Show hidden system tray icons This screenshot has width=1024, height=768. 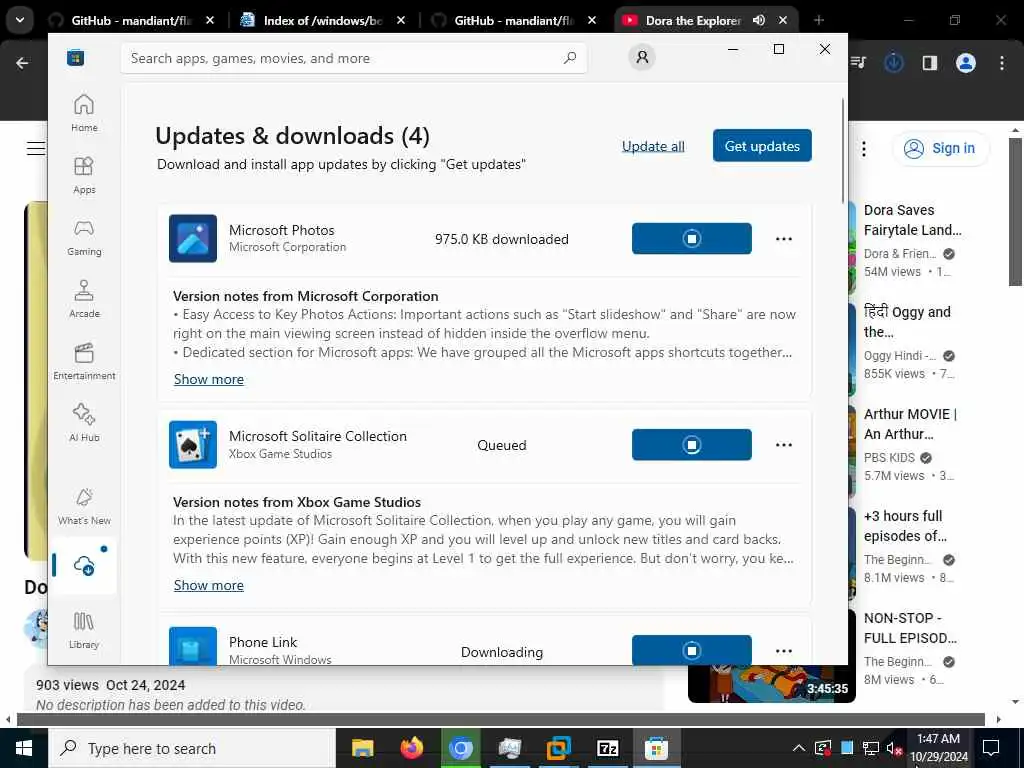point(798,748)
